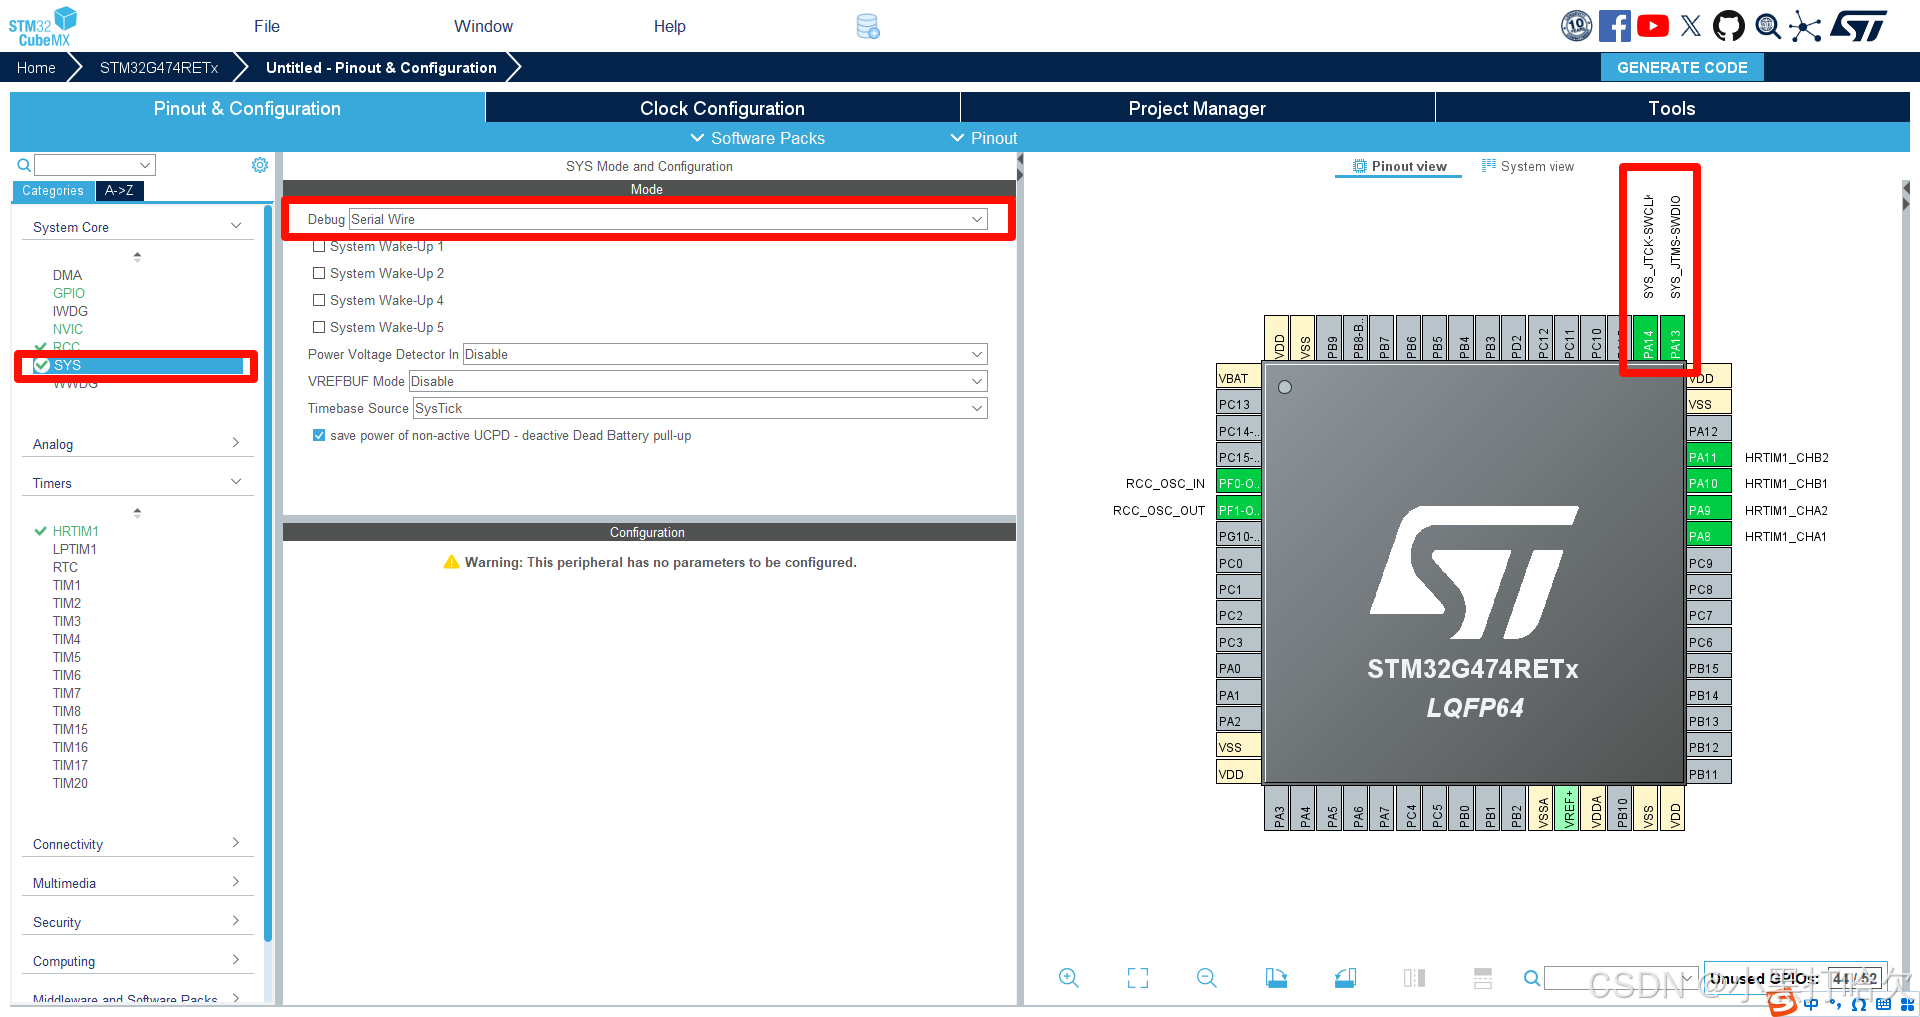Expand the Connectivity category

pos(137,844)
